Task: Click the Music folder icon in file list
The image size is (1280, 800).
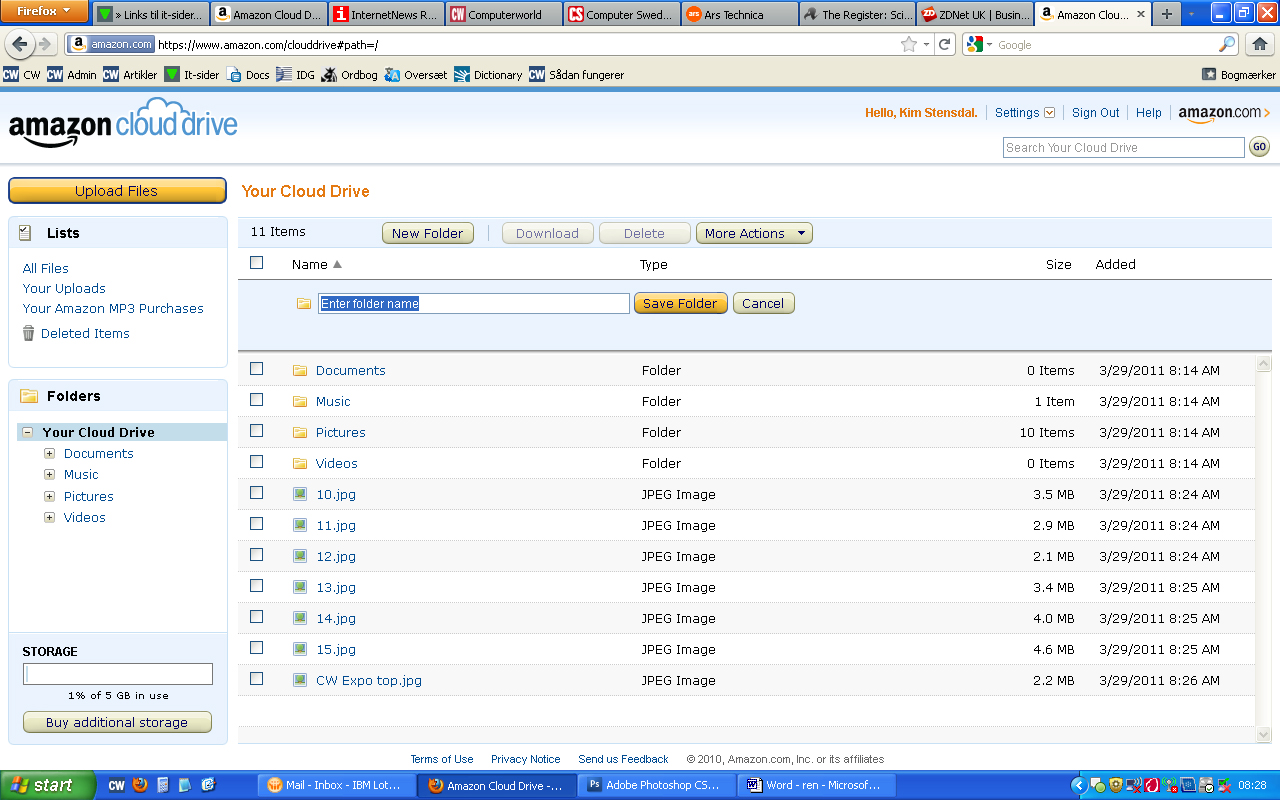Action: [x=300, y=401]
